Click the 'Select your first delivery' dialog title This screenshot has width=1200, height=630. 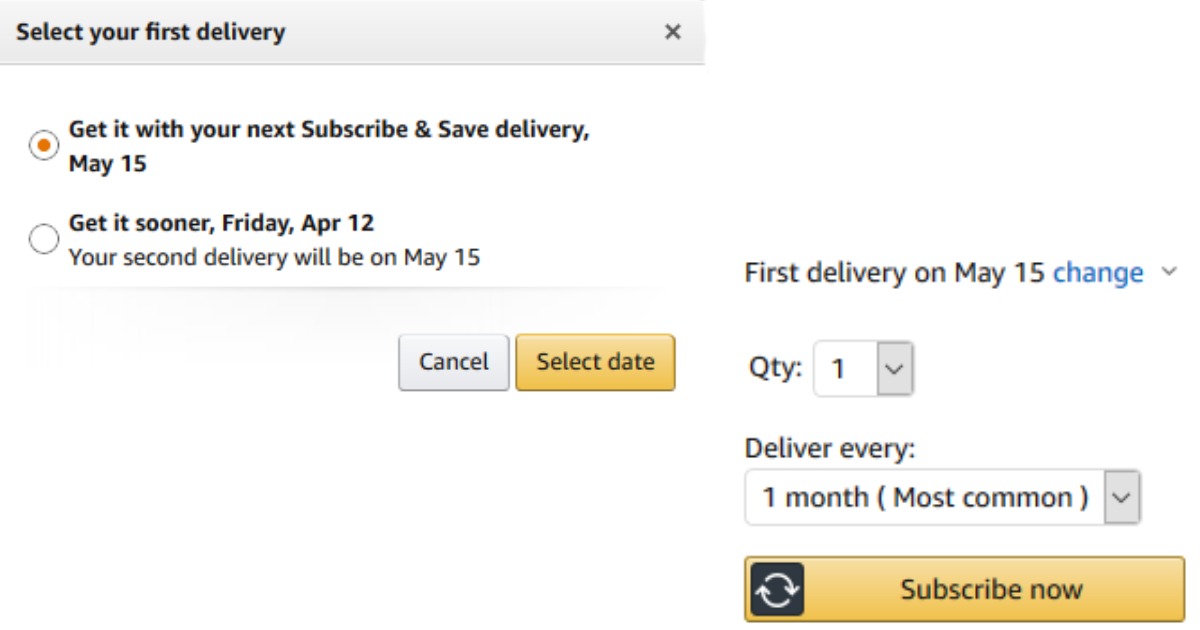[151, 32]
